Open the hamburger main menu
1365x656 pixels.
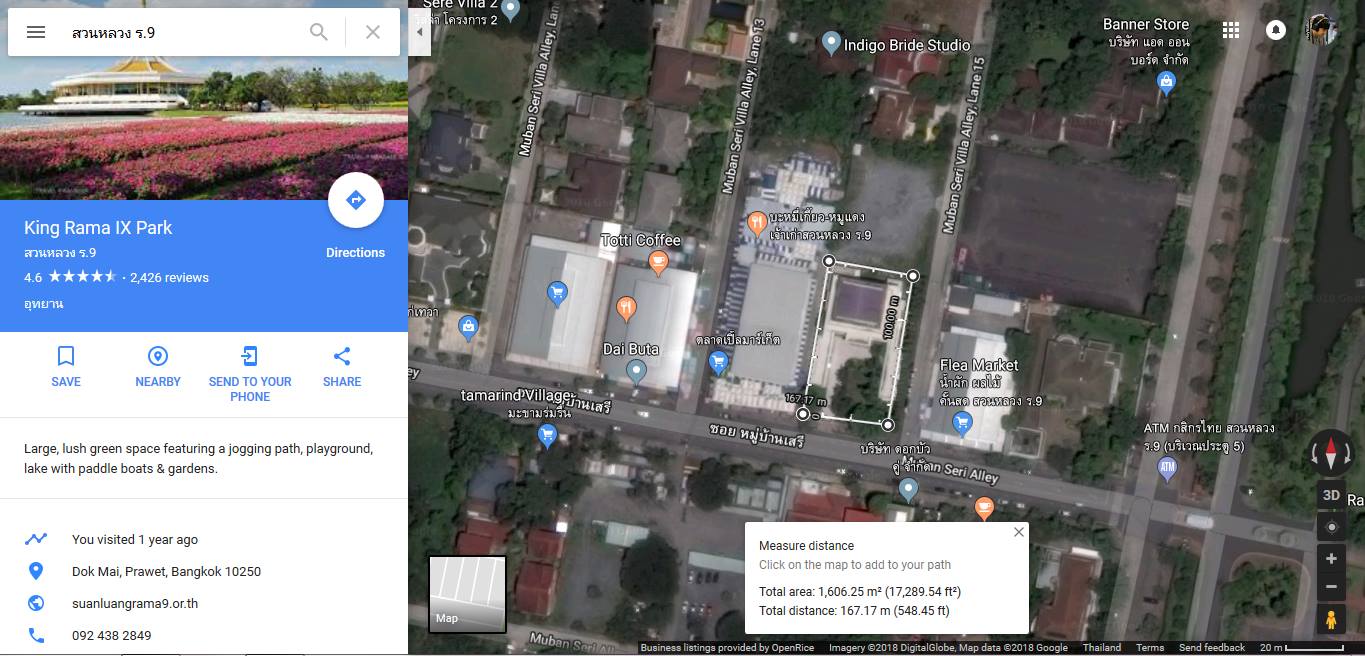36,32
